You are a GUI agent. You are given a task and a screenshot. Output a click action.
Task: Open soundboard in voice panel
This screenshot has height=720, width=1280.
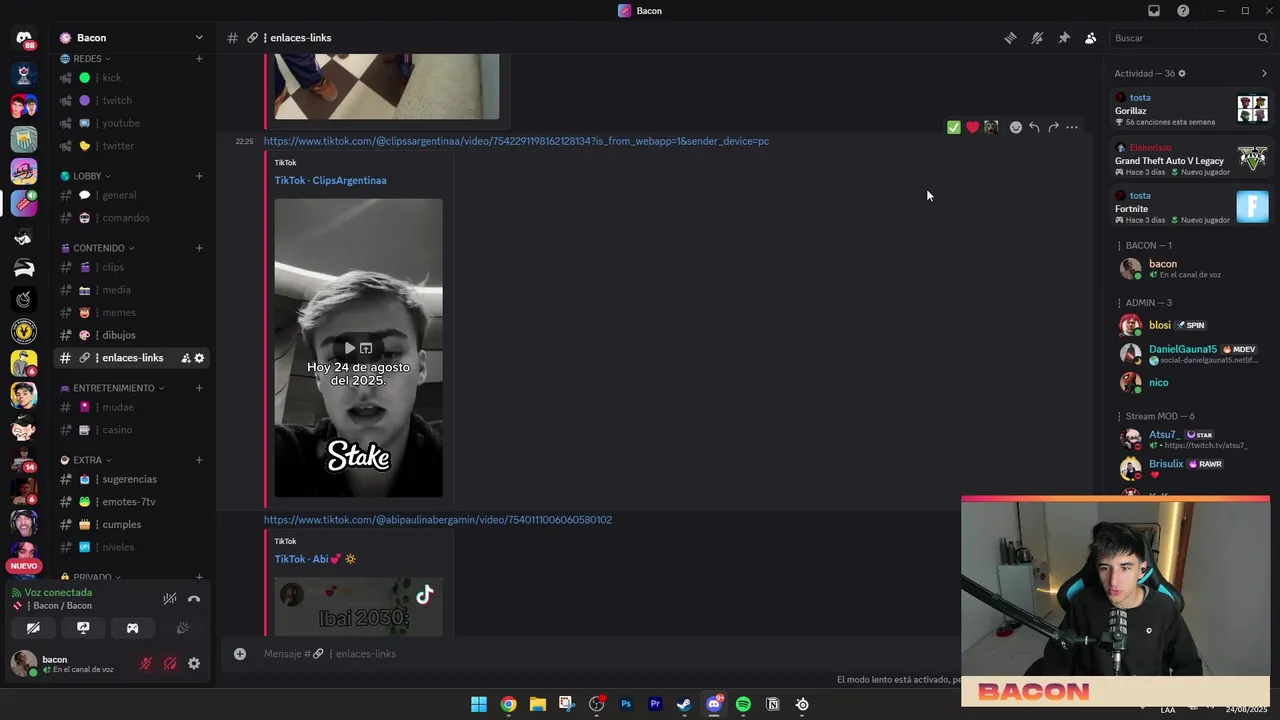(182, 628)
